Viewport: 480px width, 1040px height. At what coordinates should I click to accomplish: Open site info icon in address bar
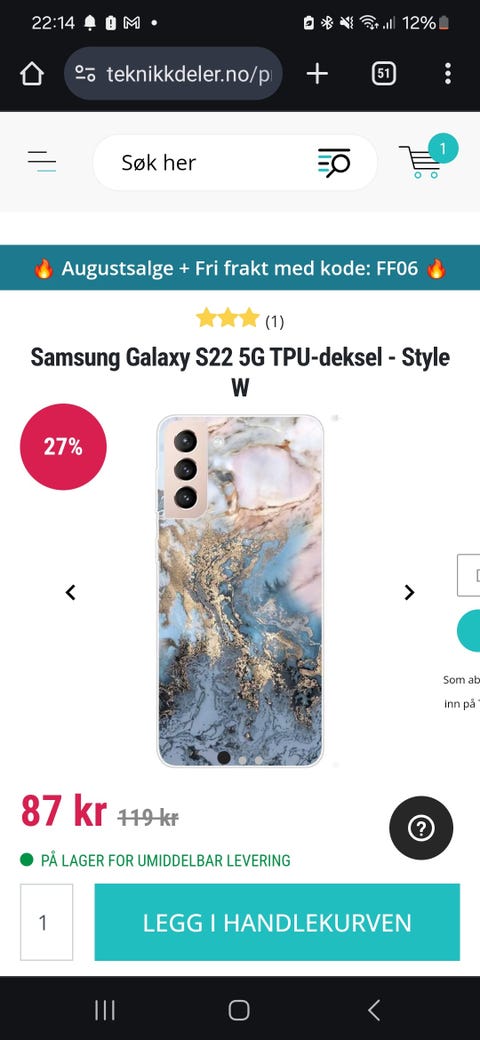[x=85, y=74]
